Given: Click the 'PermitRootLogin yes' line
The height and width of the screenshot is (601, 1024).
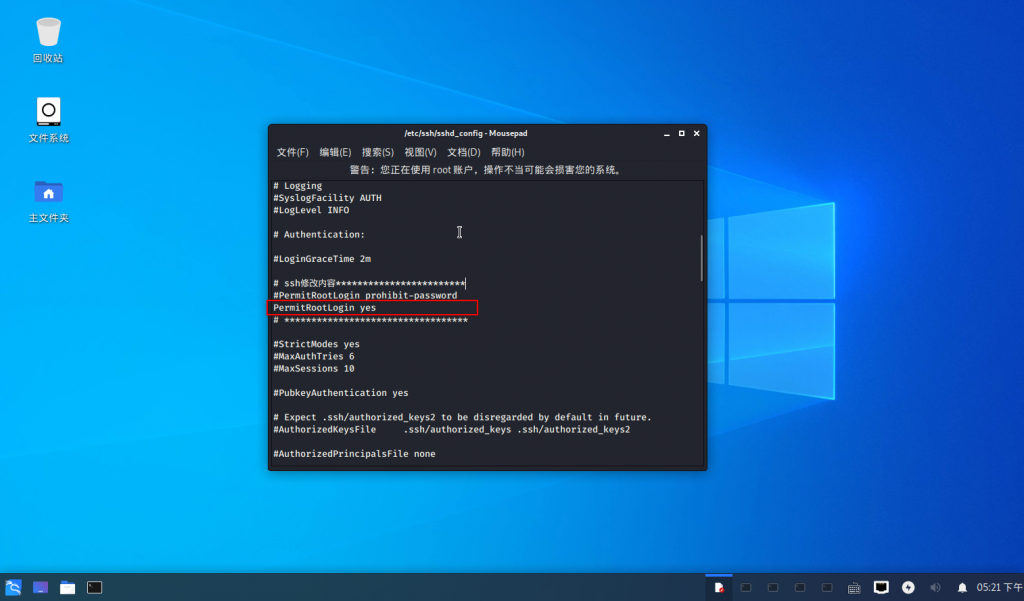Looking at the screenshot, I should tap(325, 308).
